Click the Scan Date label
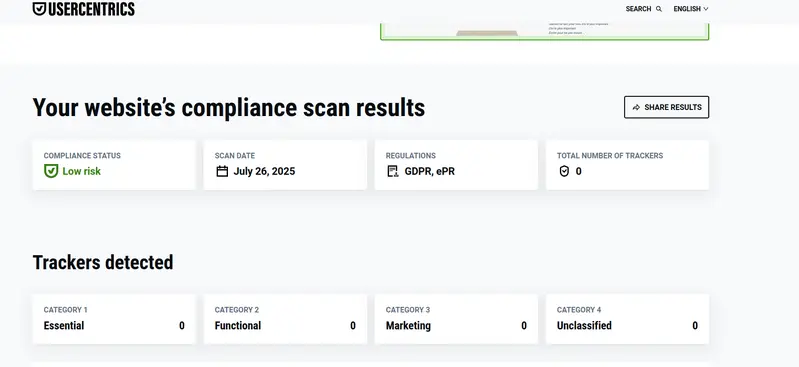This screenshot has height=367, width=799. (x=235, y=155)
